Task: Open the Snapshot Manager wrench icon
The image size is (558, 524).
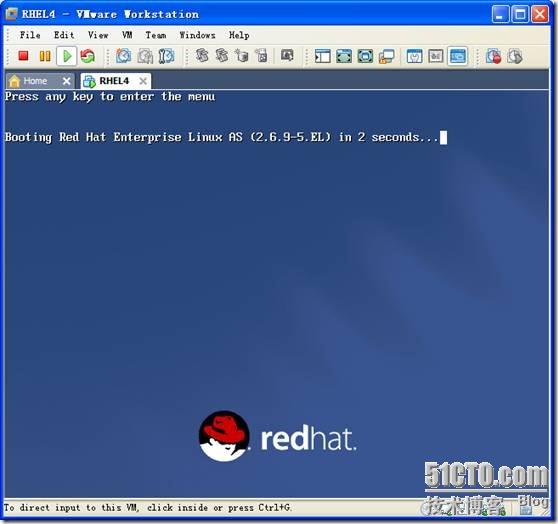Action: tap(166, 56)
